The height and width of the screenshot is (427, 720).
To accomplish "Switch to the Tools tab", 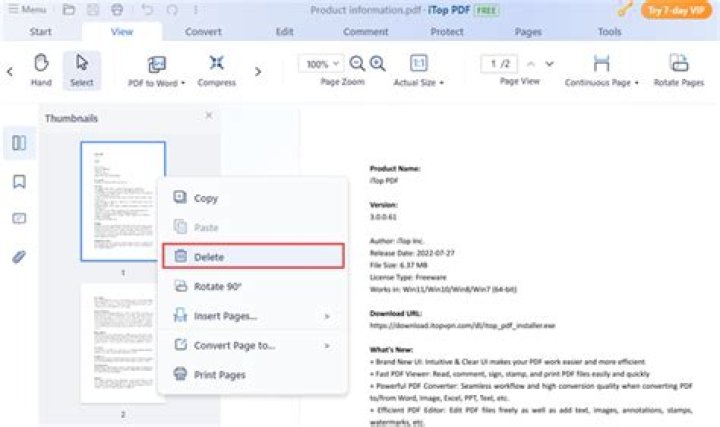I will [609, 32].
